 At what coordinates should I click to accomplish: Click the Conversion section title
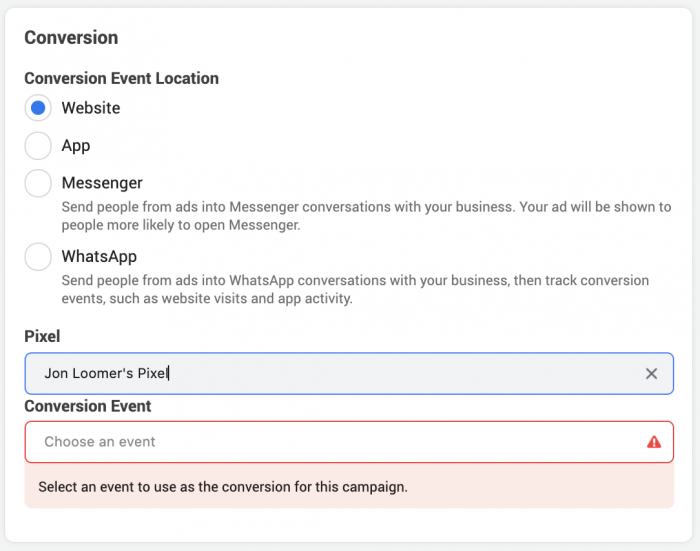pos(71,38)
